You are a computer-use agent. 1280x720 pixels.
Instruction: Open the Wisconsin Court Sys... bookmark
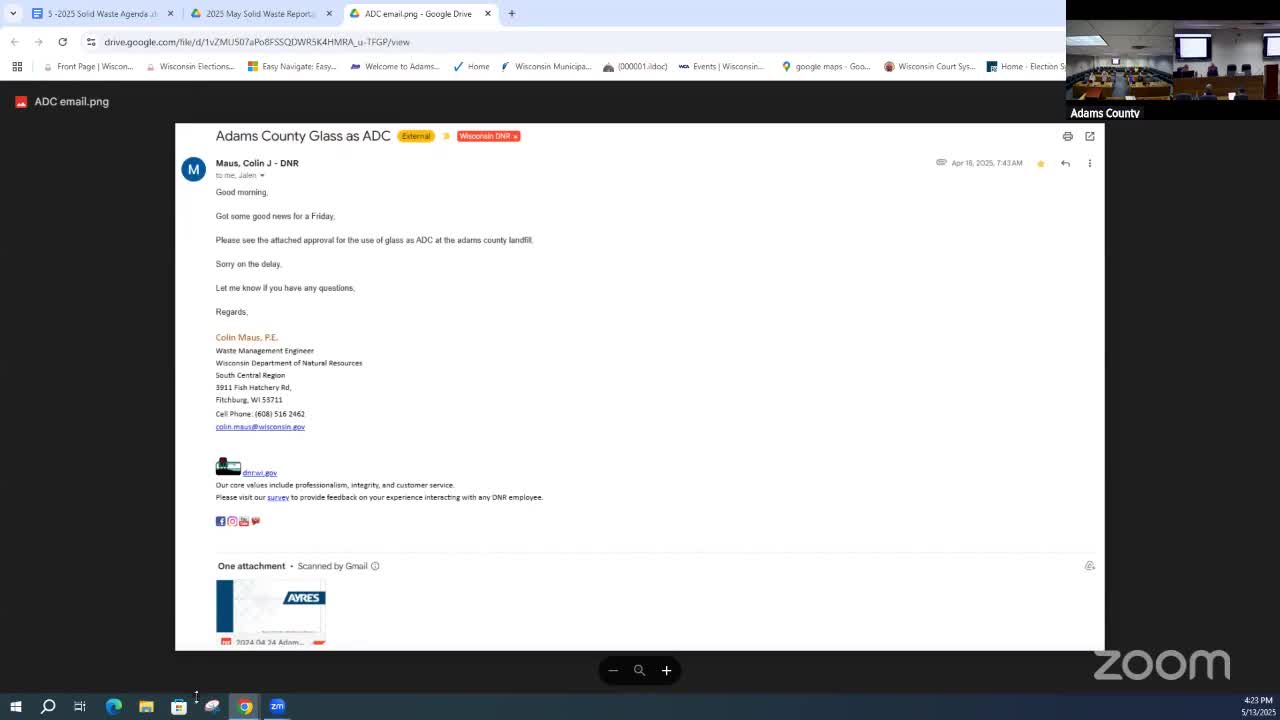[929, 67]
